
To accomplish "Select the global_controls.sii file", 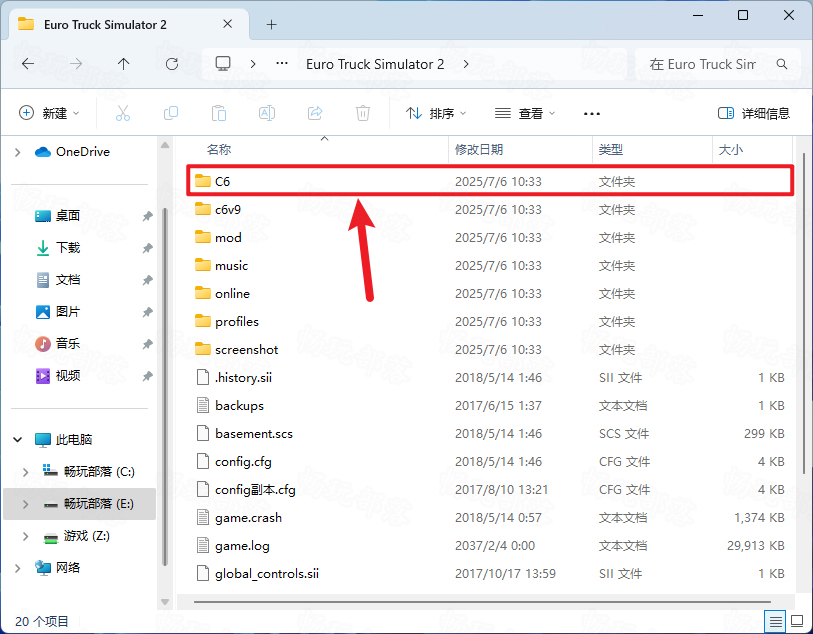I will coord(490,573).
